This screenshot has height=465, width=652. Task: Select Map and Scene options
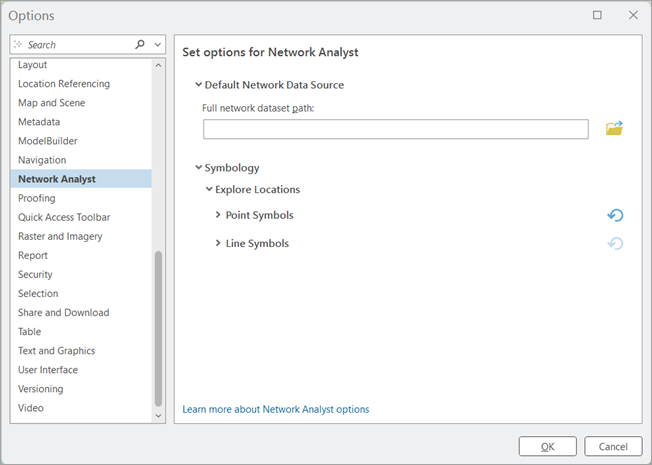tap(52, 103)
